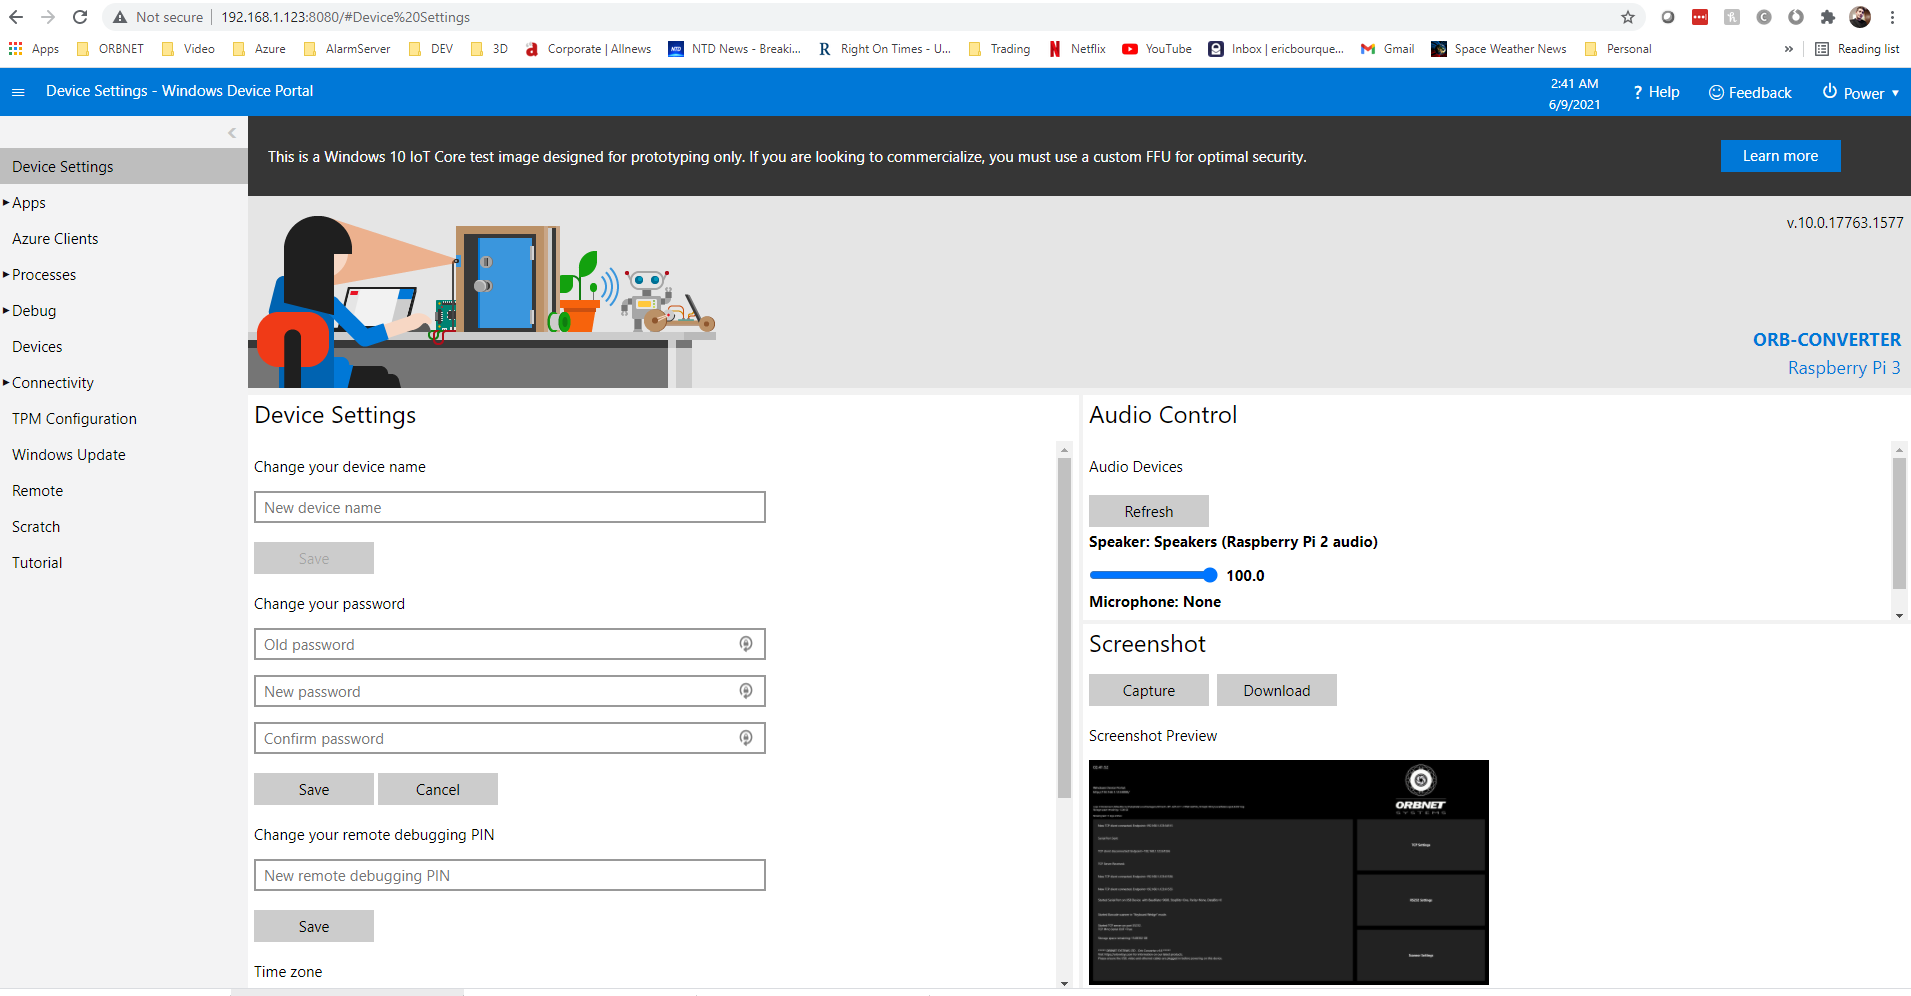
Task: Click the browser forward arrow
Action: coord(48,17)
